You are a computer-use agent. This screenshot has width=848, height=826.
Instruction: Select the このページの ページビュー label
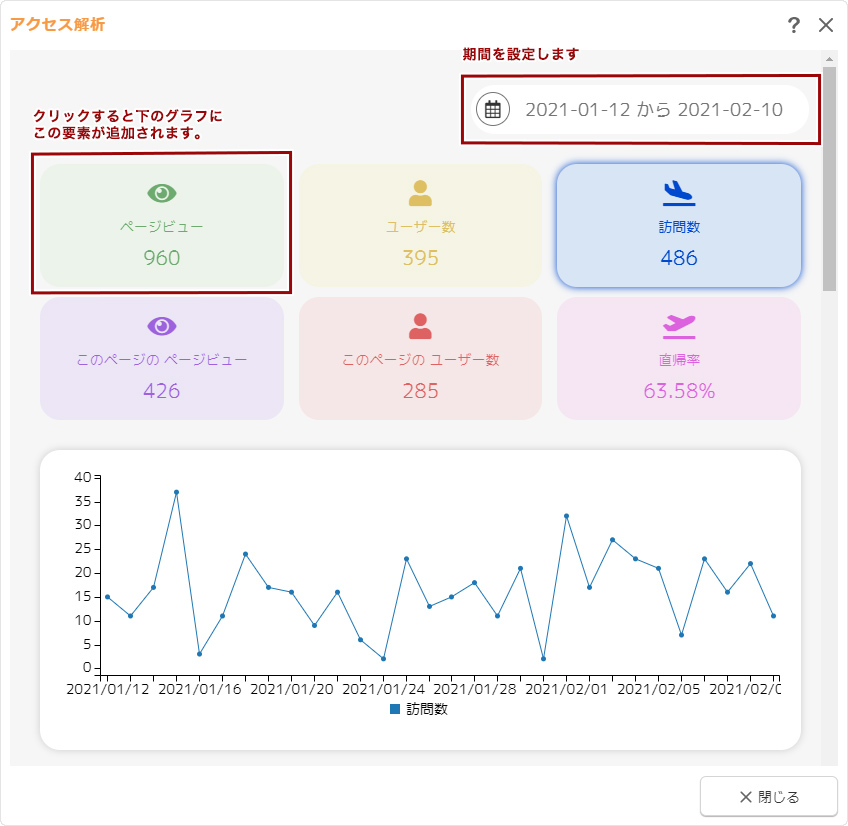tap(161, 360)
